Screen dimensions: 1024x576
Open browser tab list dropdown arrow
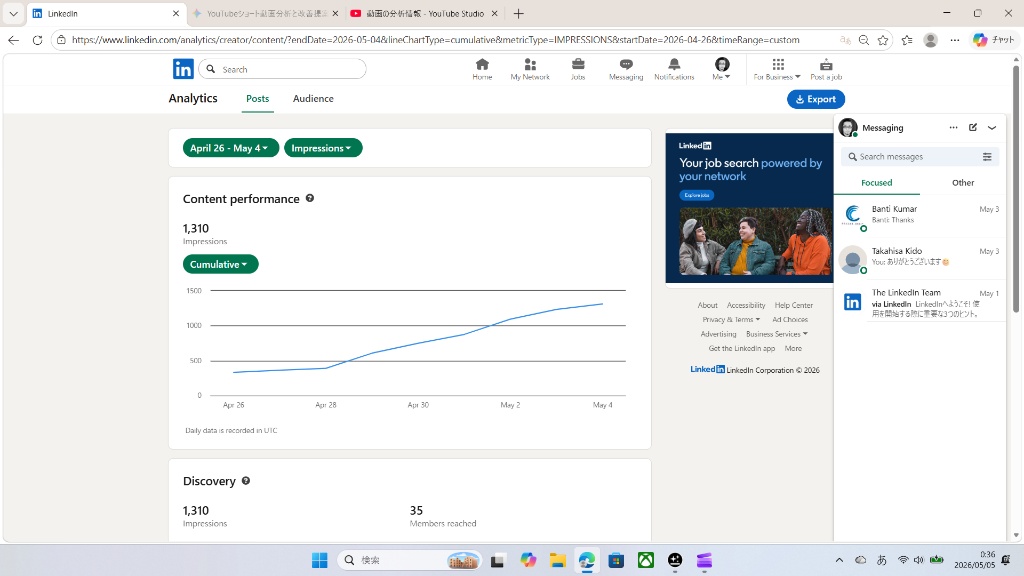[x=13, y=14]
